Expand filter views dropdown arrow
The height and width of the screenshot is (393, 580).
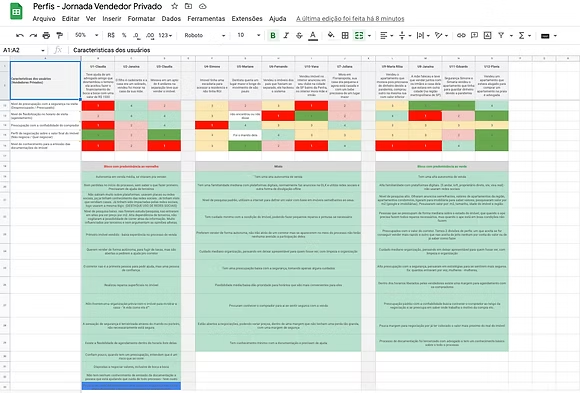pyautogui.click(x=511, y=36)
